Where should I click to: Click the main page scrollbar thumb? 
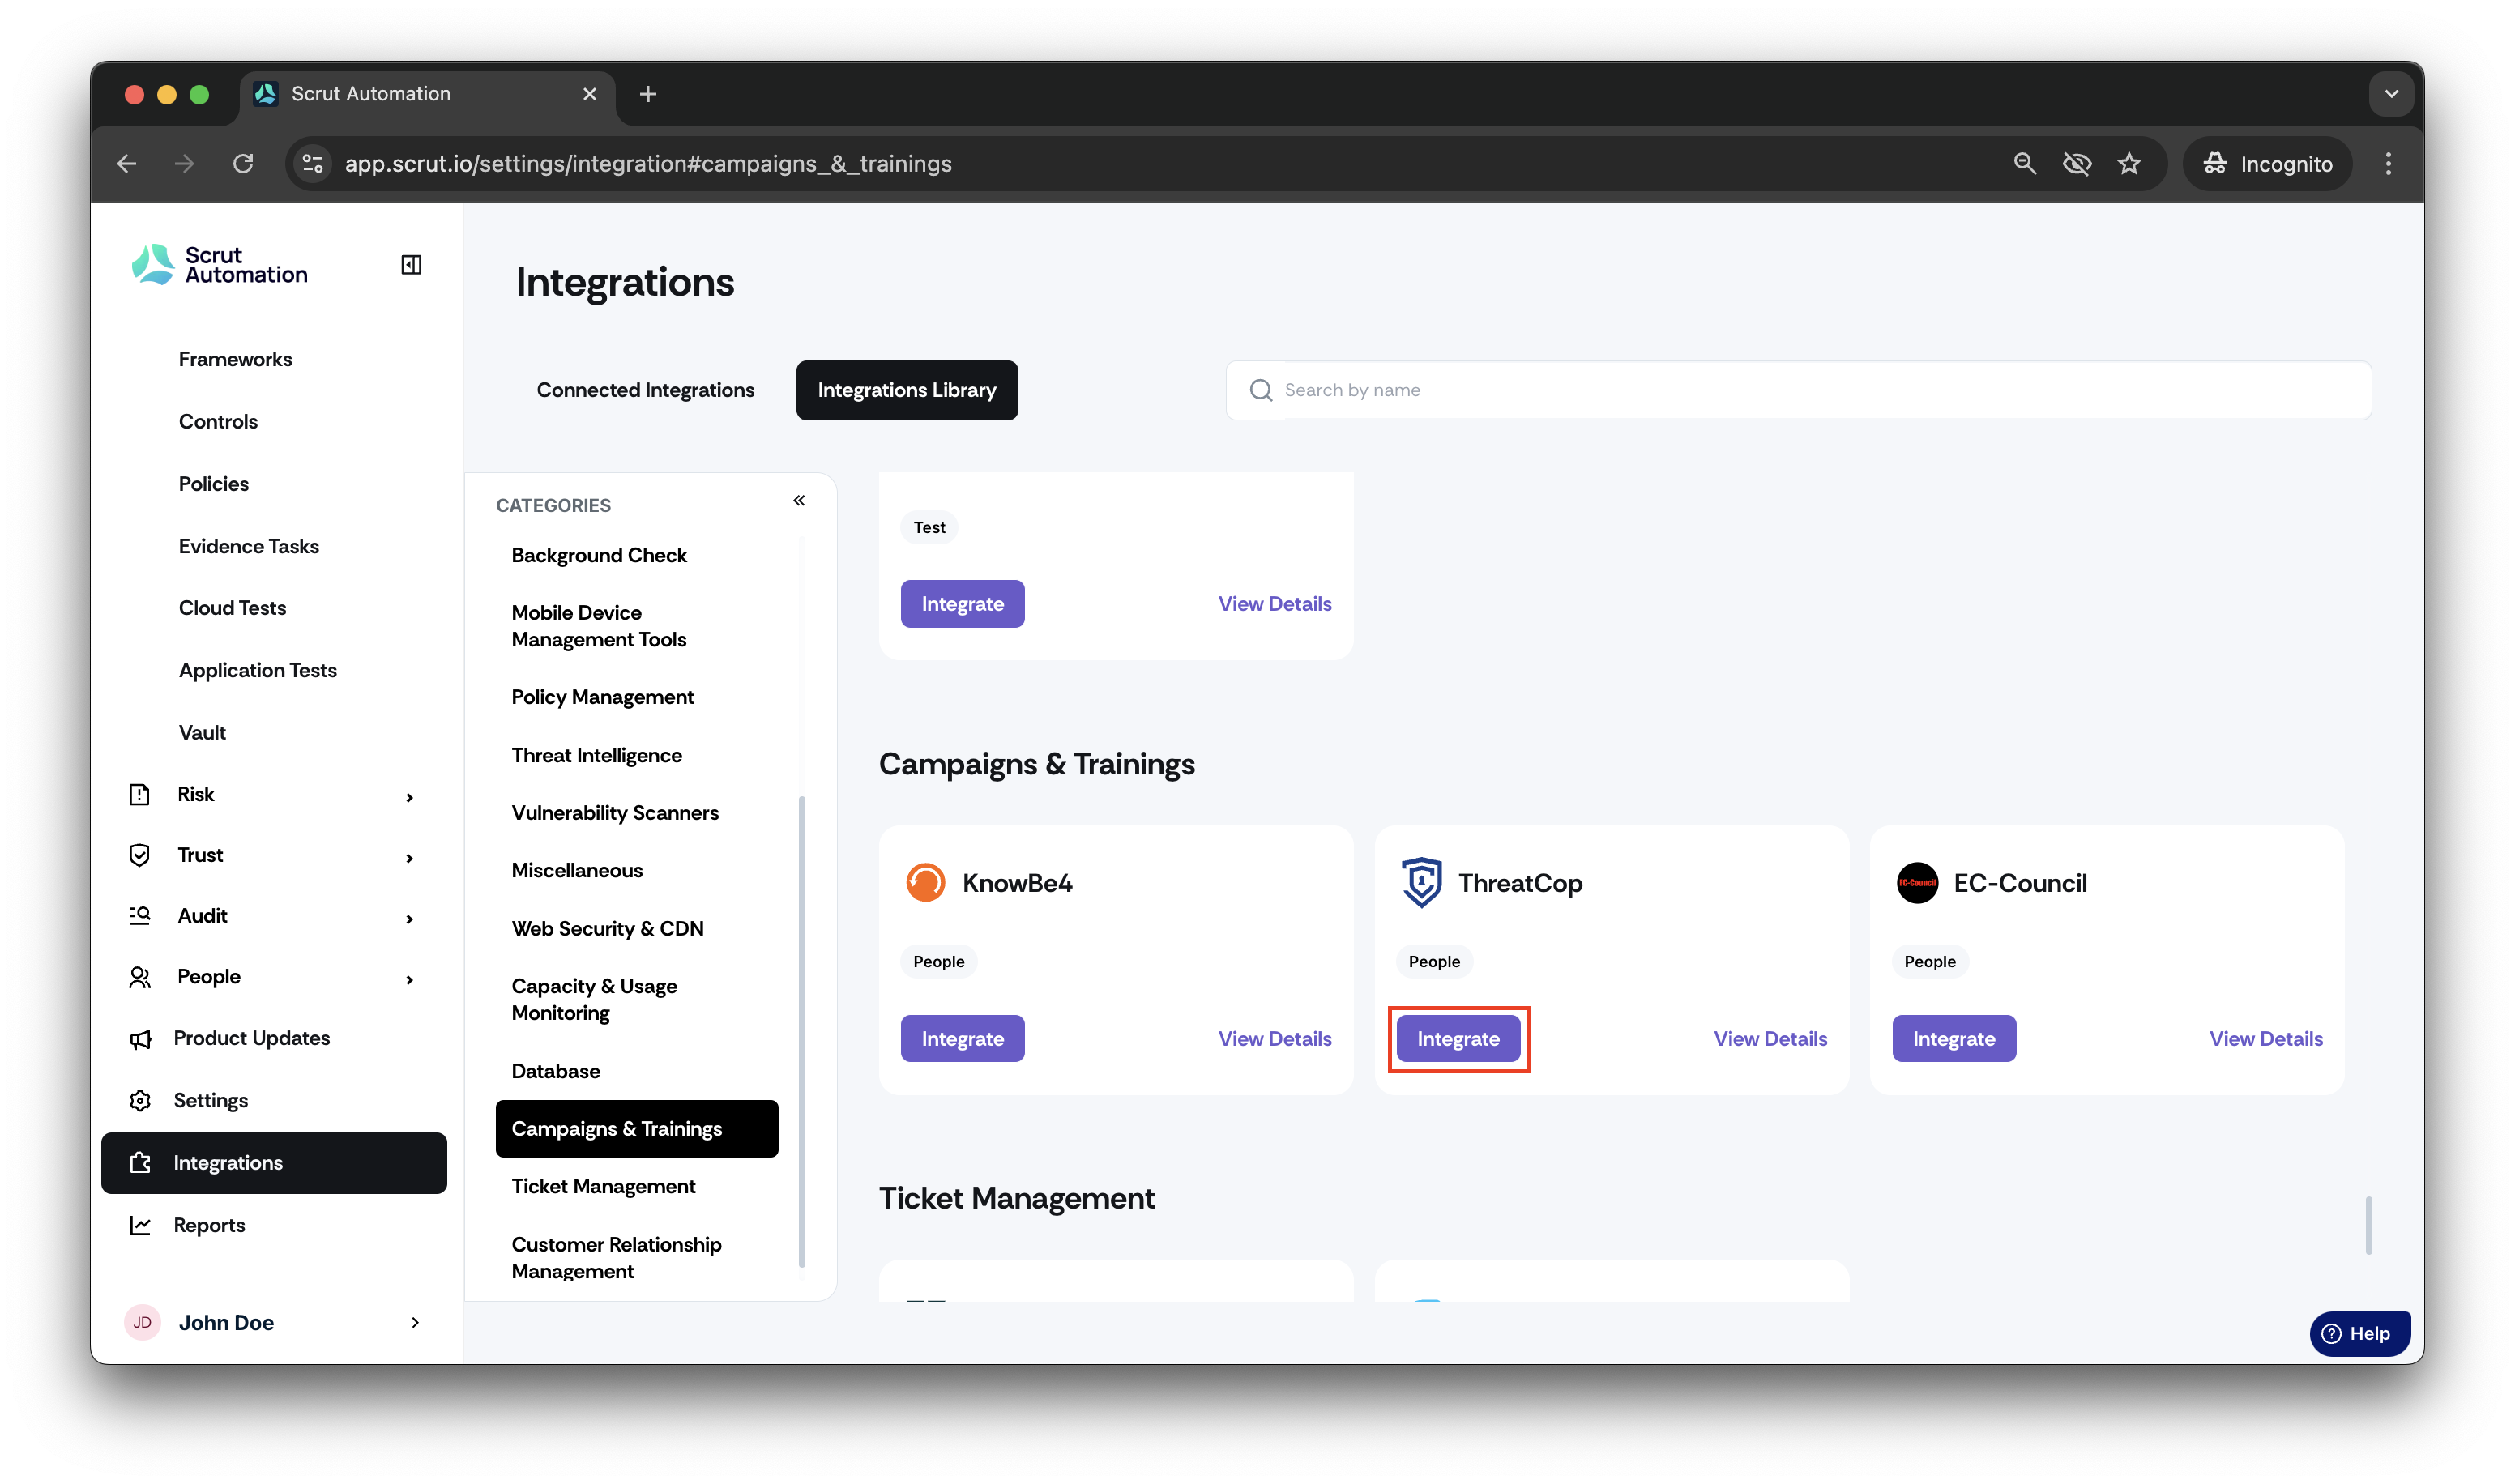2368,1225
